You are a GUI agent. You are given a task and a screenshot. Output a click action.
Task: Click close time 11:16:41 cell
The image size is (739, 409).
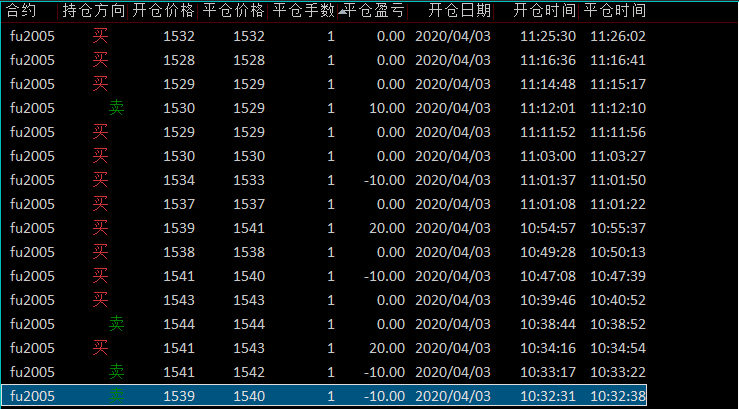click(x=618, y=60)
